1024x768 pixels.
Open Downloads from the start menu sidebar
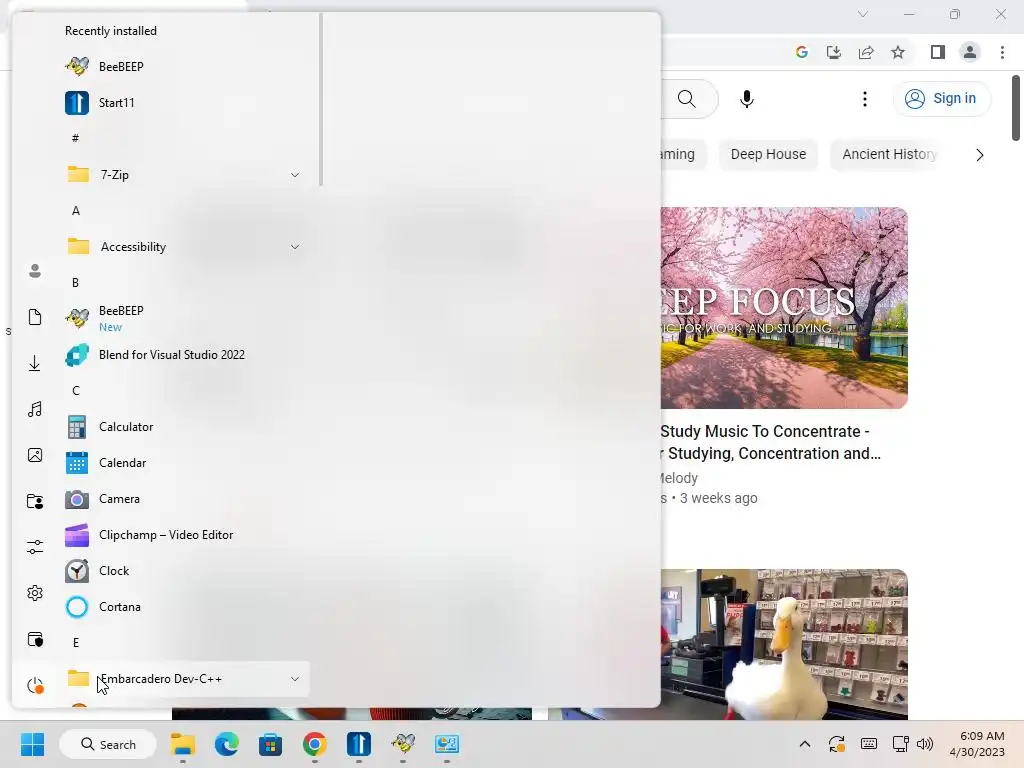pyautogui.click(x=35, y=363)
